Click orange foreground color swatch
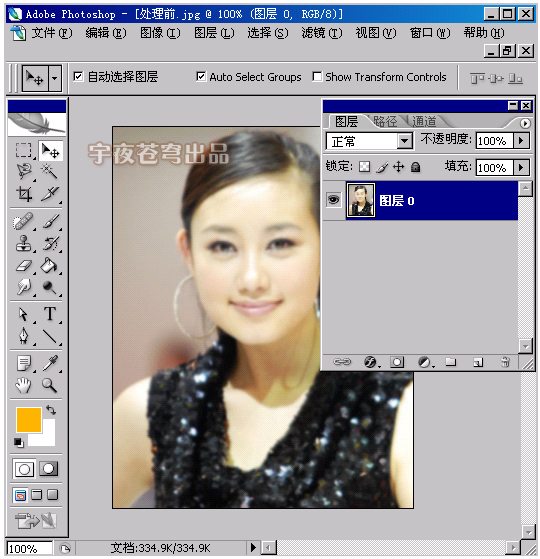This screenshot has height=559, width=540. tap(29, 420)
